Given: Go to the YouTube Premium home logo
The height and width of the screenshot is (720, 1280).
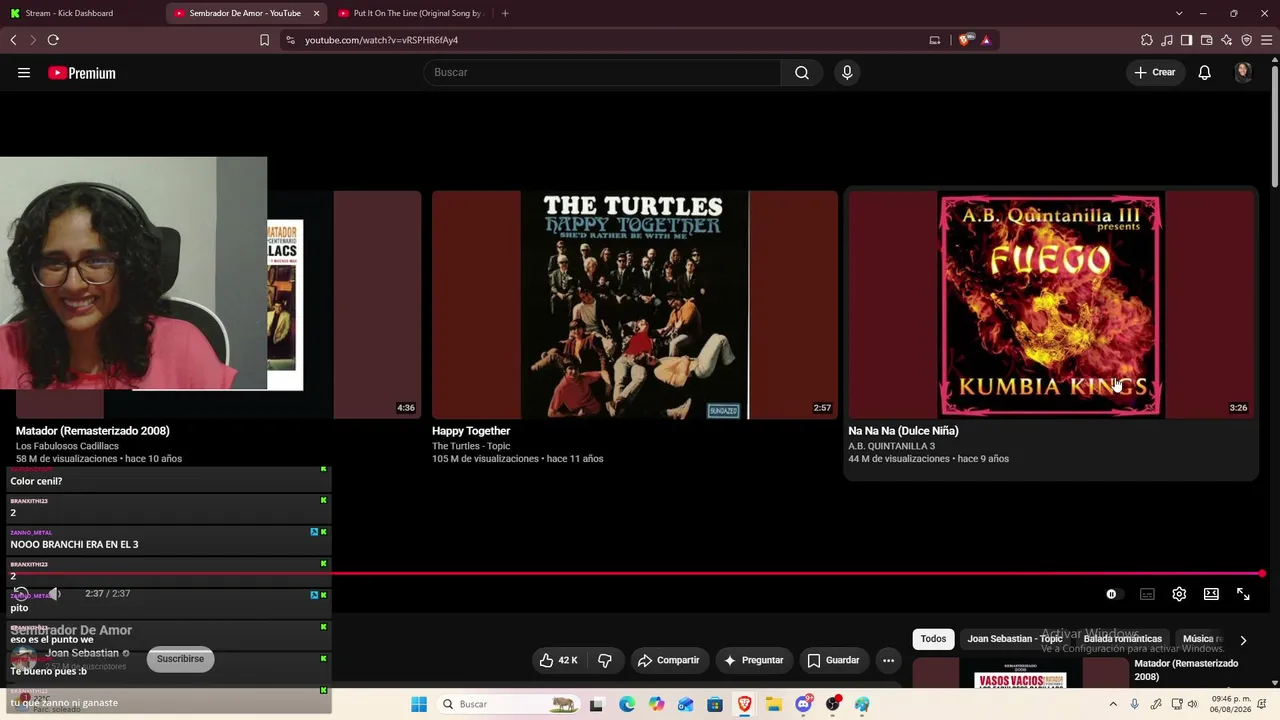Looking at the screenshot, I should tap(82, 73).
